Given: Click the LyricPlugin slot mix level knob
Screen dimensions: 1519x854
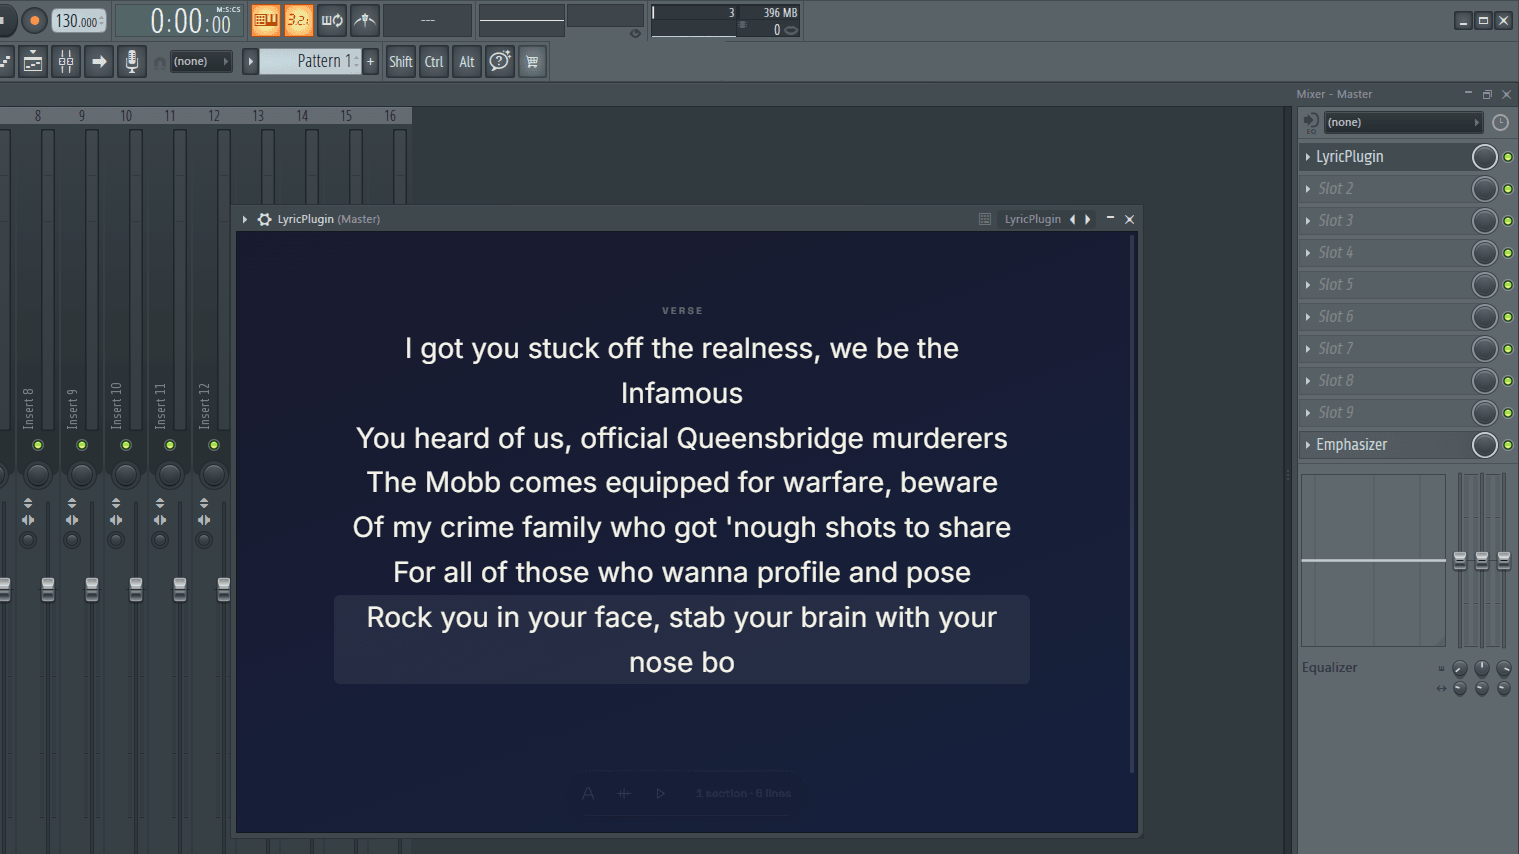Looking at the screenshot, I should pyautogui.click(x=1485, y=157).
